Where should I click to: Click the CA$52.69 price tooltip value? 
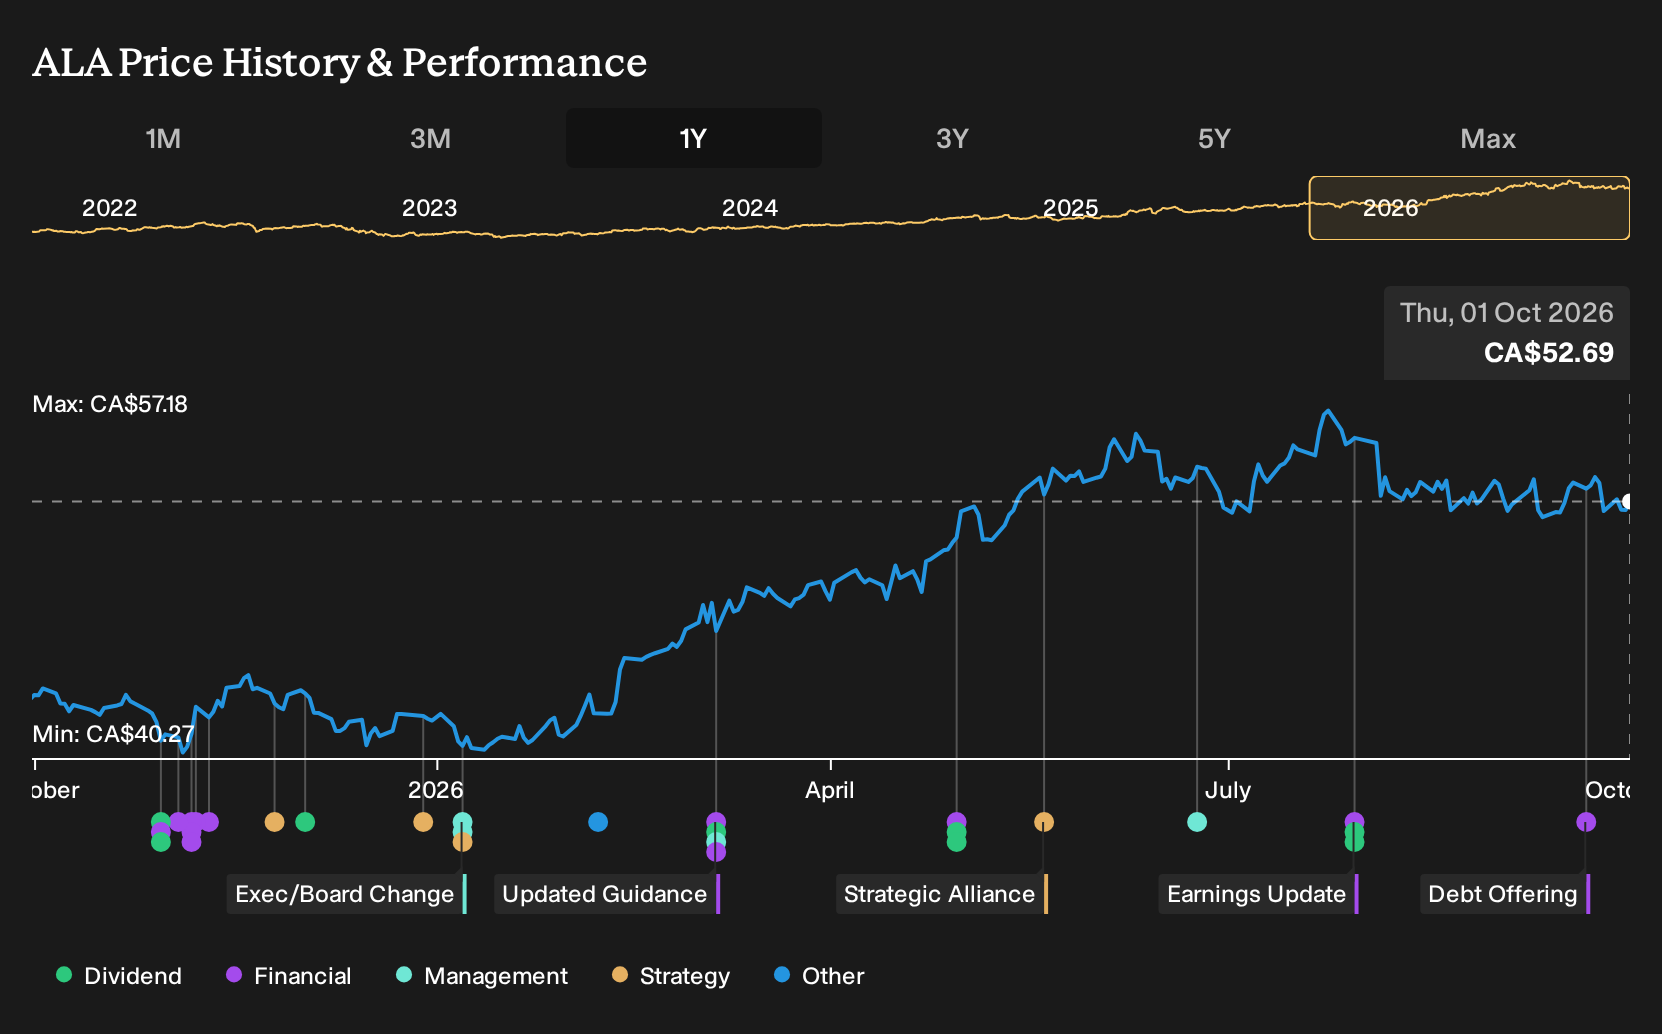tap(1549, 353)
